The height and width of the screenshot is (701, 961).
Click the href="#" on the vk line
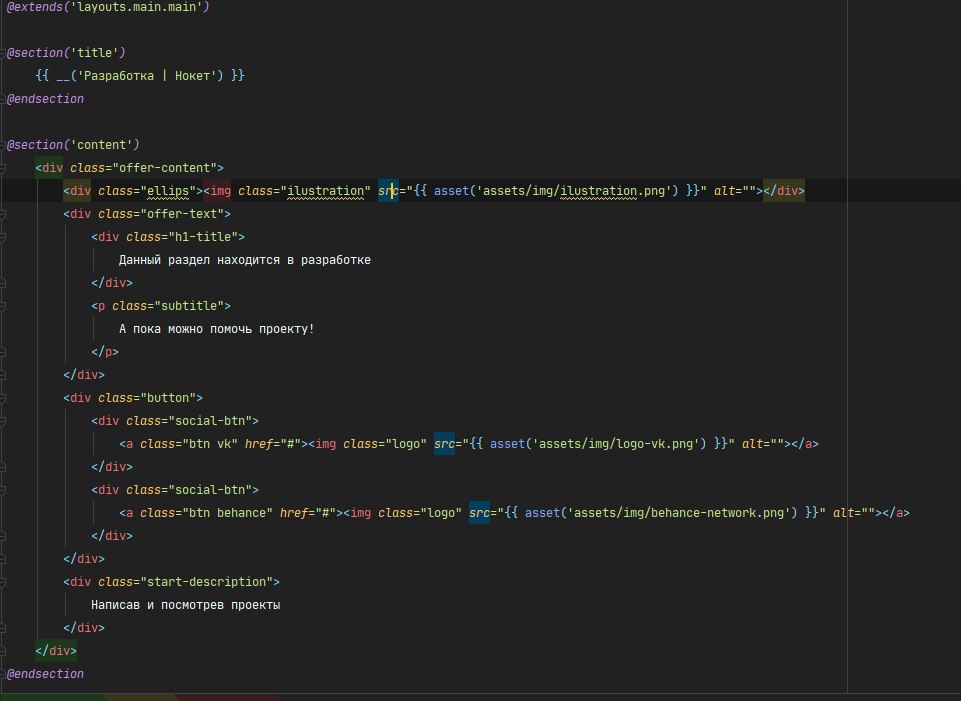click(273, 444)
